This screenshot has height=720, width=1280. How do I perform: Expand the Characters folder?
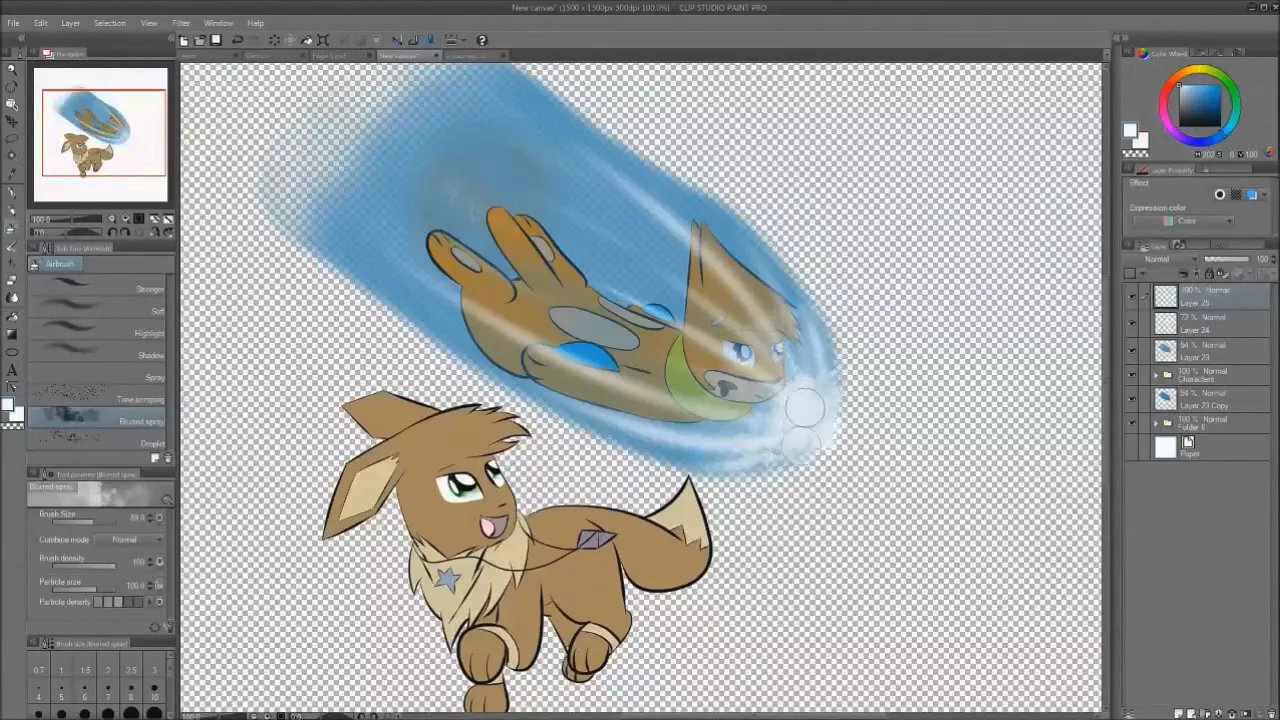coord(1156,375)
